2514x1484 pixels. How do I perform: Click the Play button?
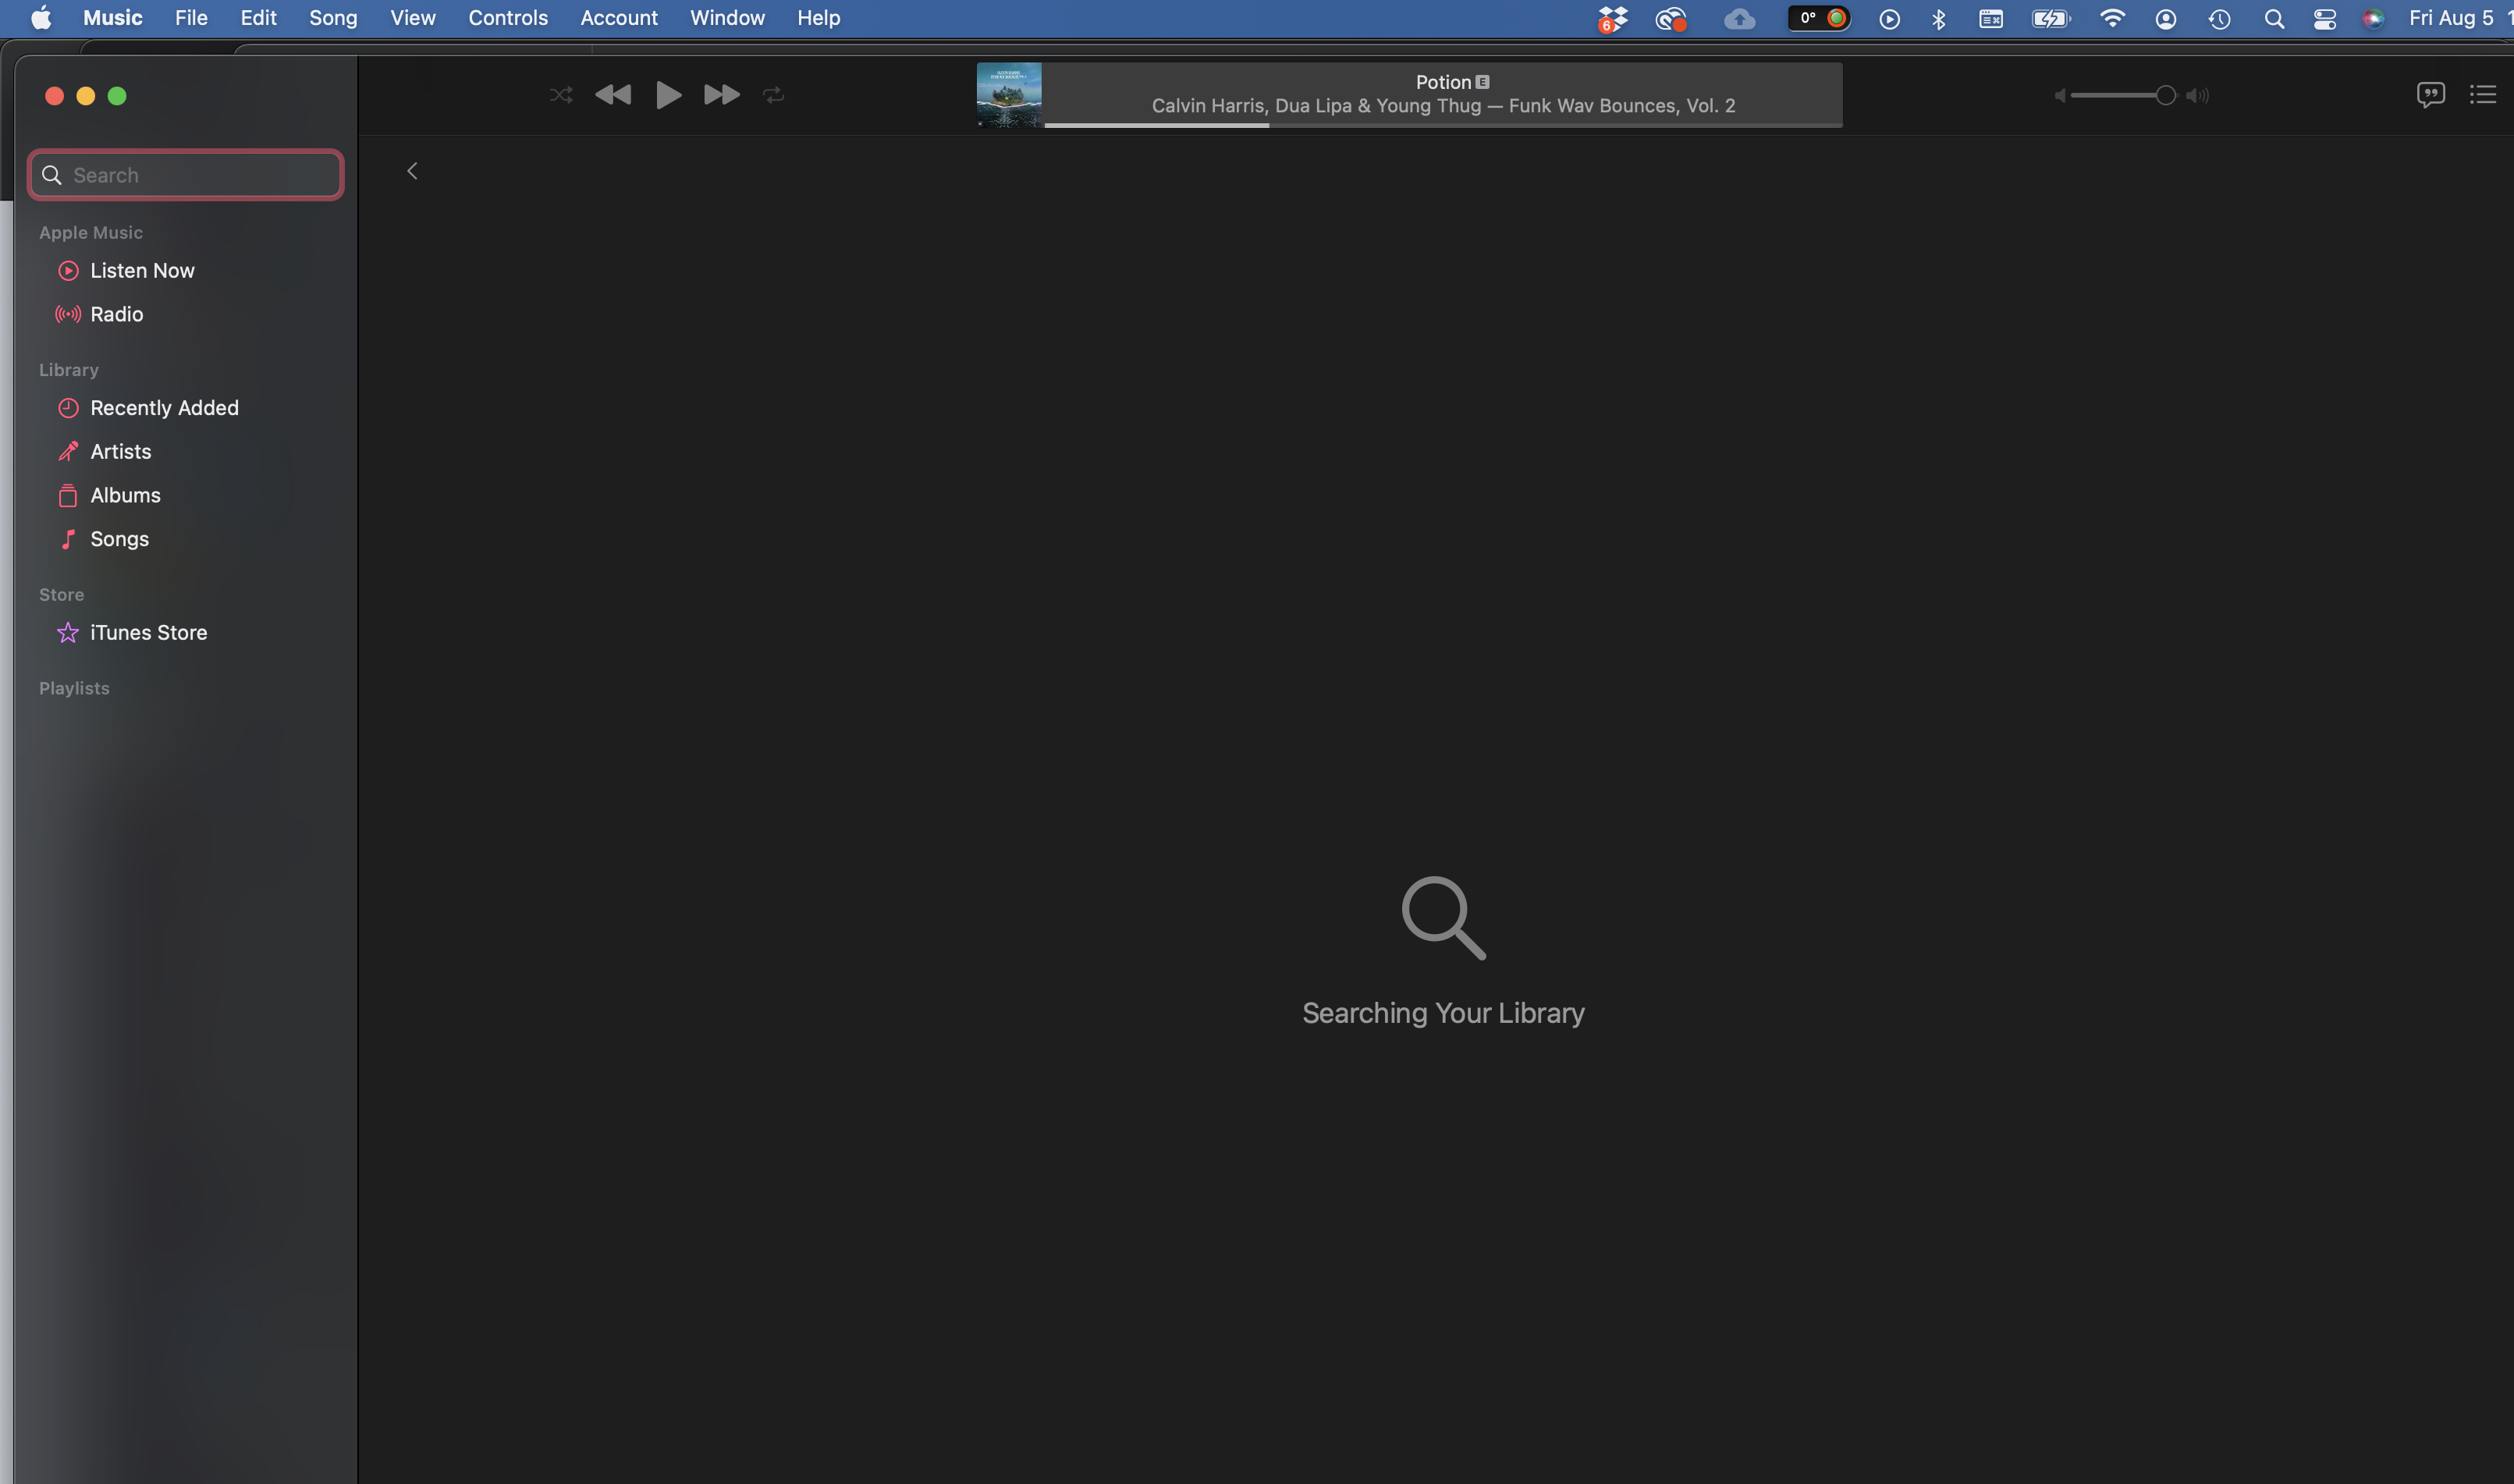pos(668,95)
